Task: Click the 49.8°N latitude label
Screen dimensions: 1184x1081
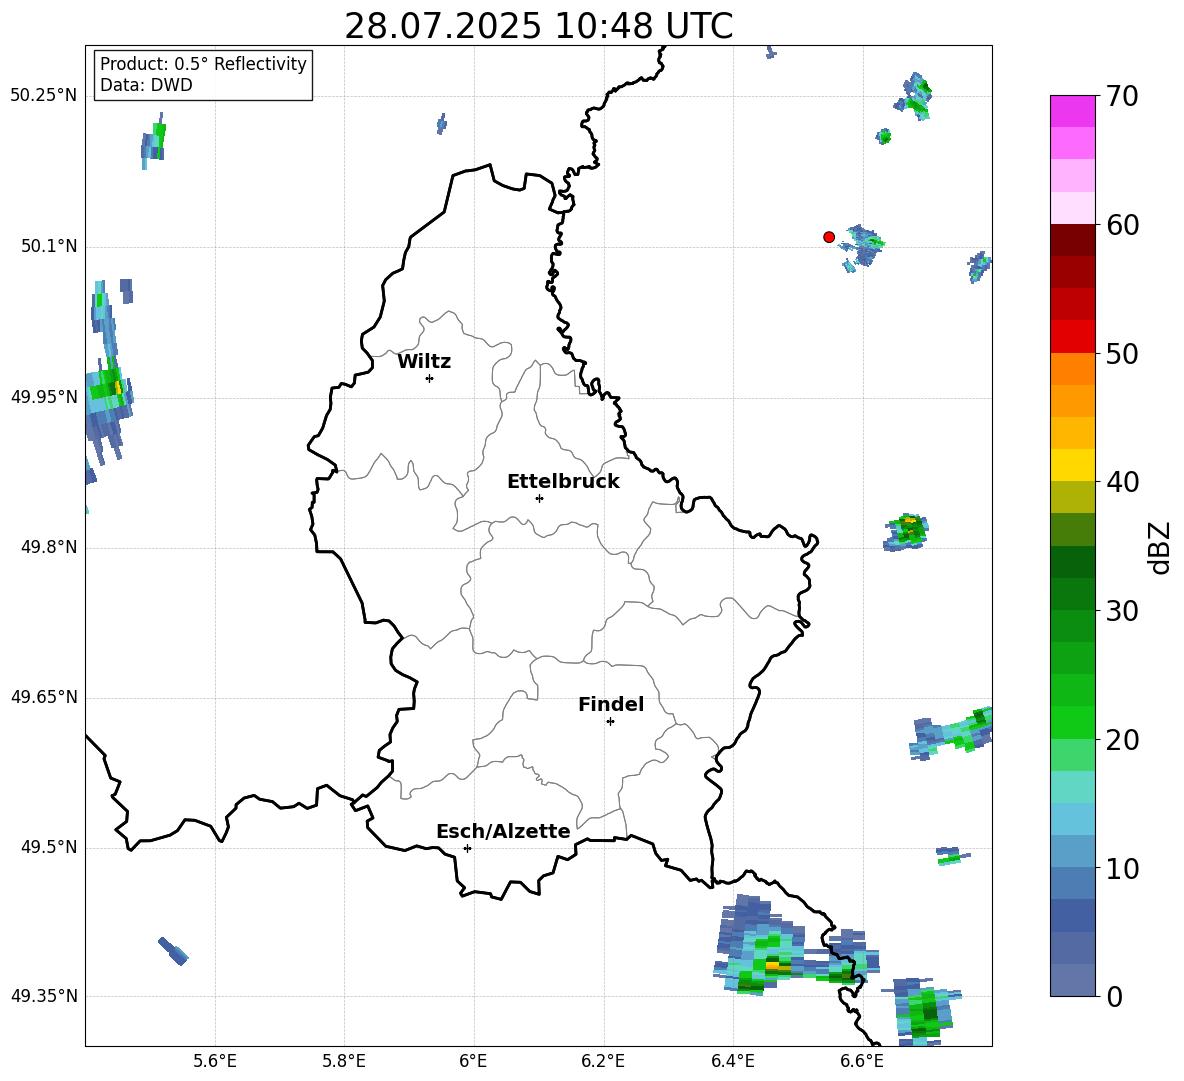Action: 49,547
